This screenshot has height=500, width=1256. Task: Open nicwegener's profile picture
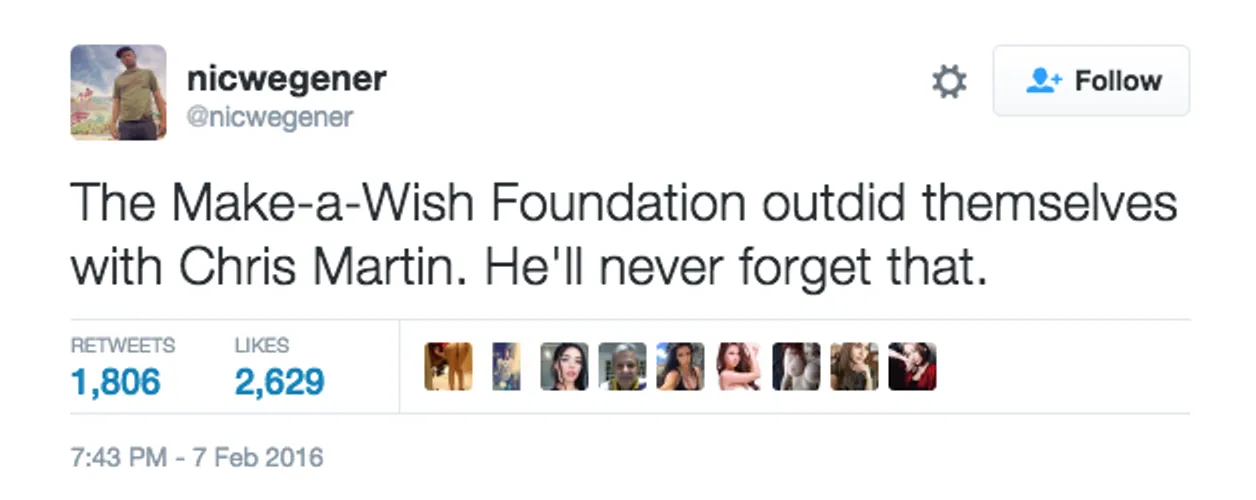pos(118,92)
